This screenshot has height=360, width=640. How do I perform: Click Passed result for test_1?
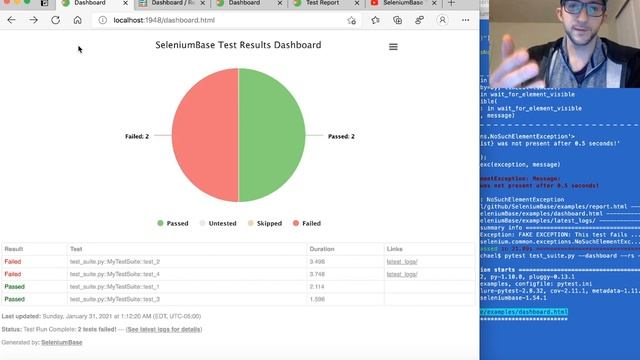point(15,287)
